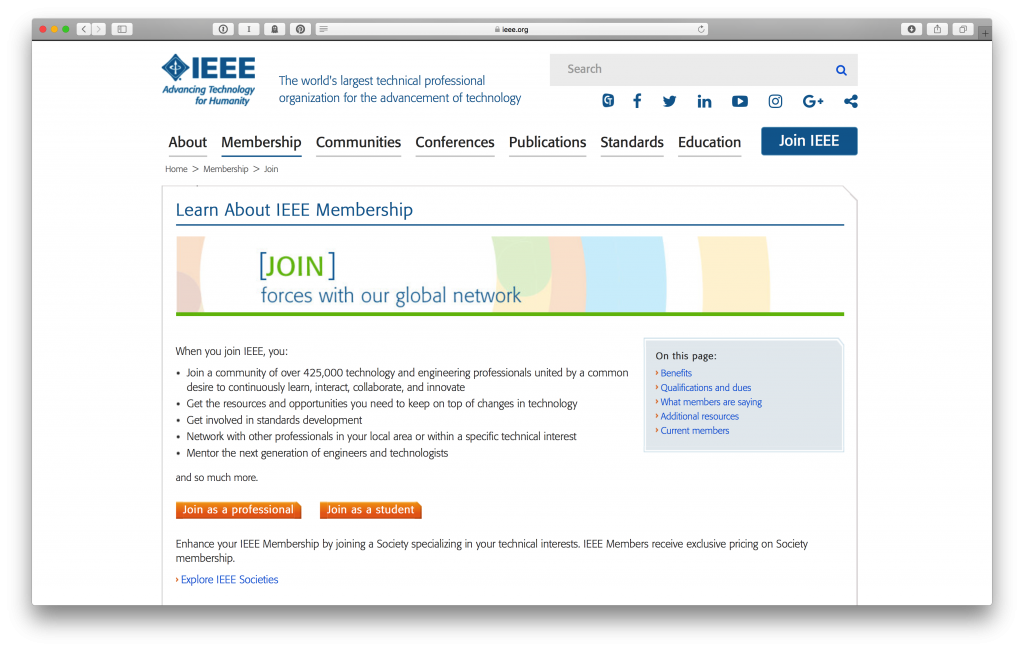The height and width of the screenshot is (651, 1024).
Task: Click the "Get involved in standards development" bullet
Action: tap(274, 420)
